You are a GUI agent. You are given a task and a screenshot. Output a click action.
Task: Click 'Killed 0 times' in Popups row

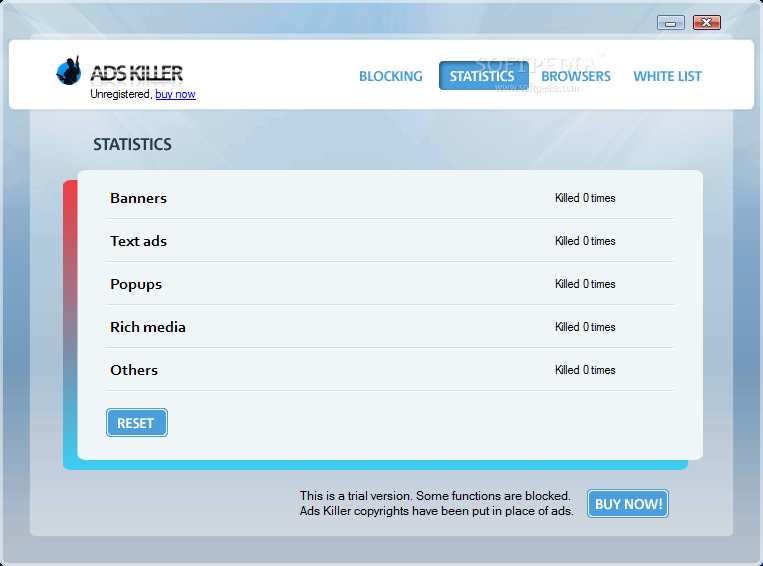pos(585,284)
